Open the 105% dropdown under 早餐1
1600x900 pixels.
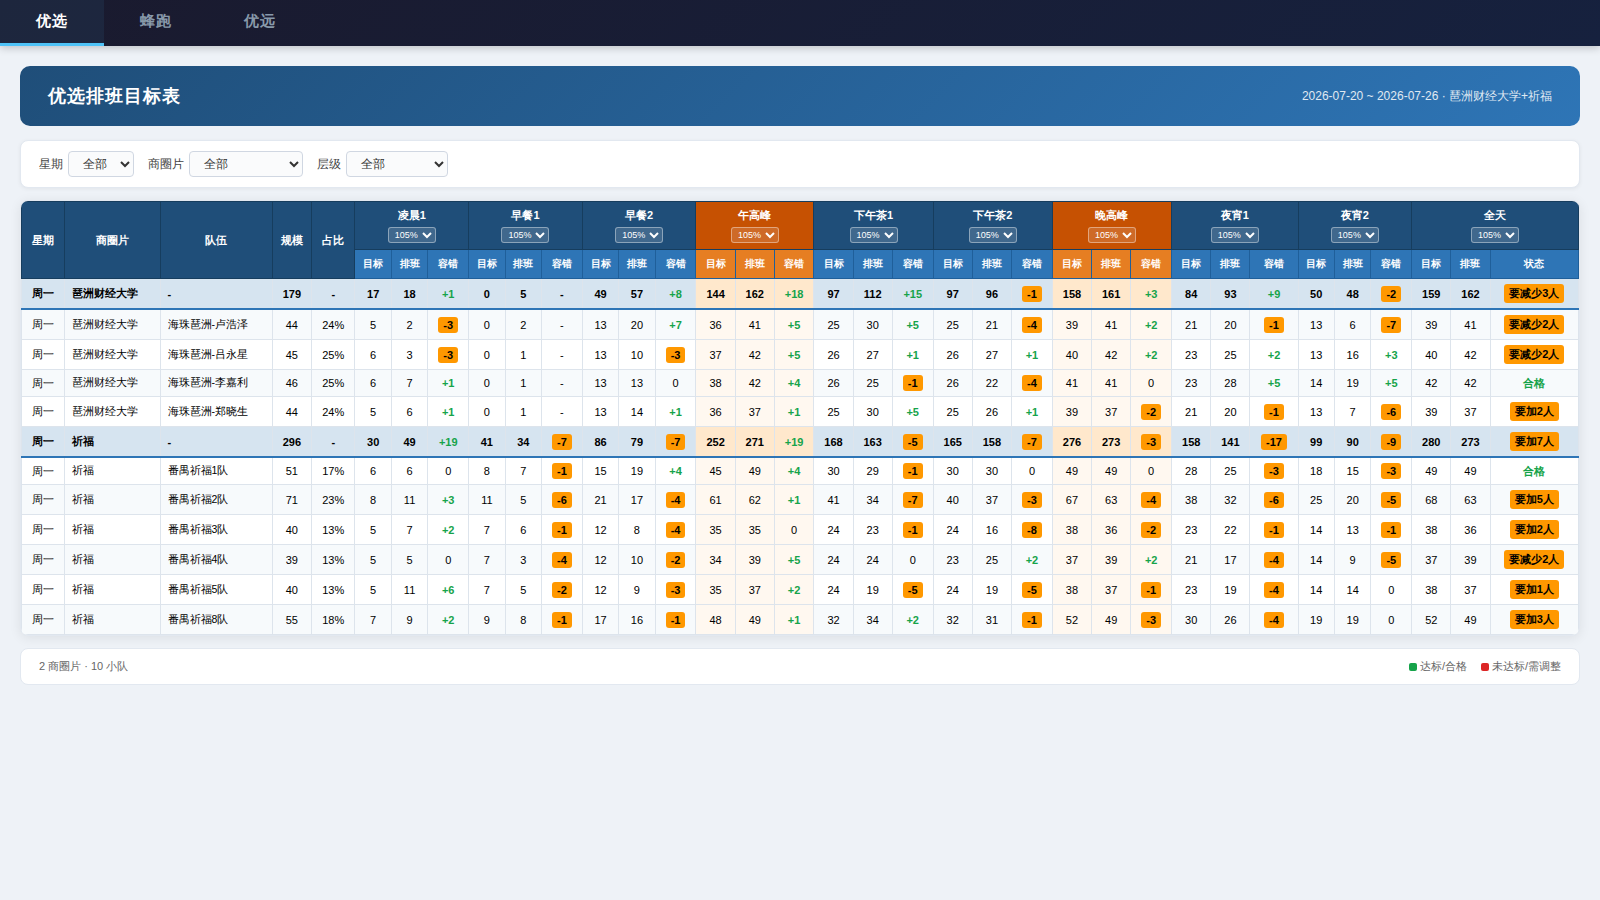coord(525,235)
